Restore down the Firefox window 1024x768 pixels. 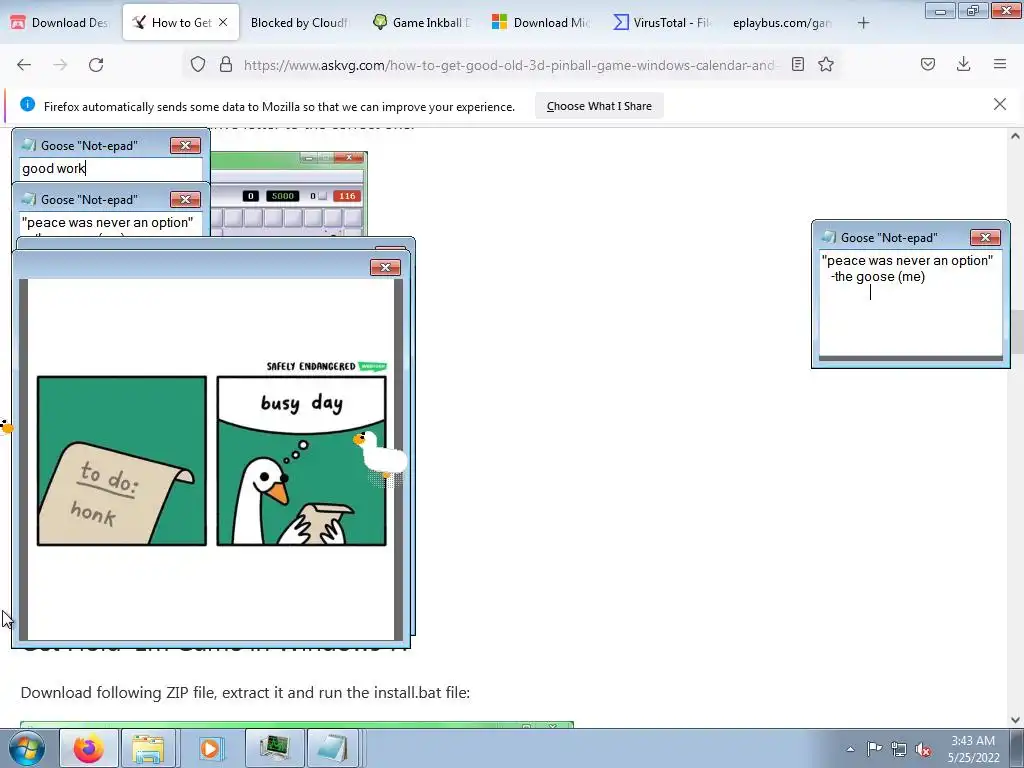(x=973, y=11)
